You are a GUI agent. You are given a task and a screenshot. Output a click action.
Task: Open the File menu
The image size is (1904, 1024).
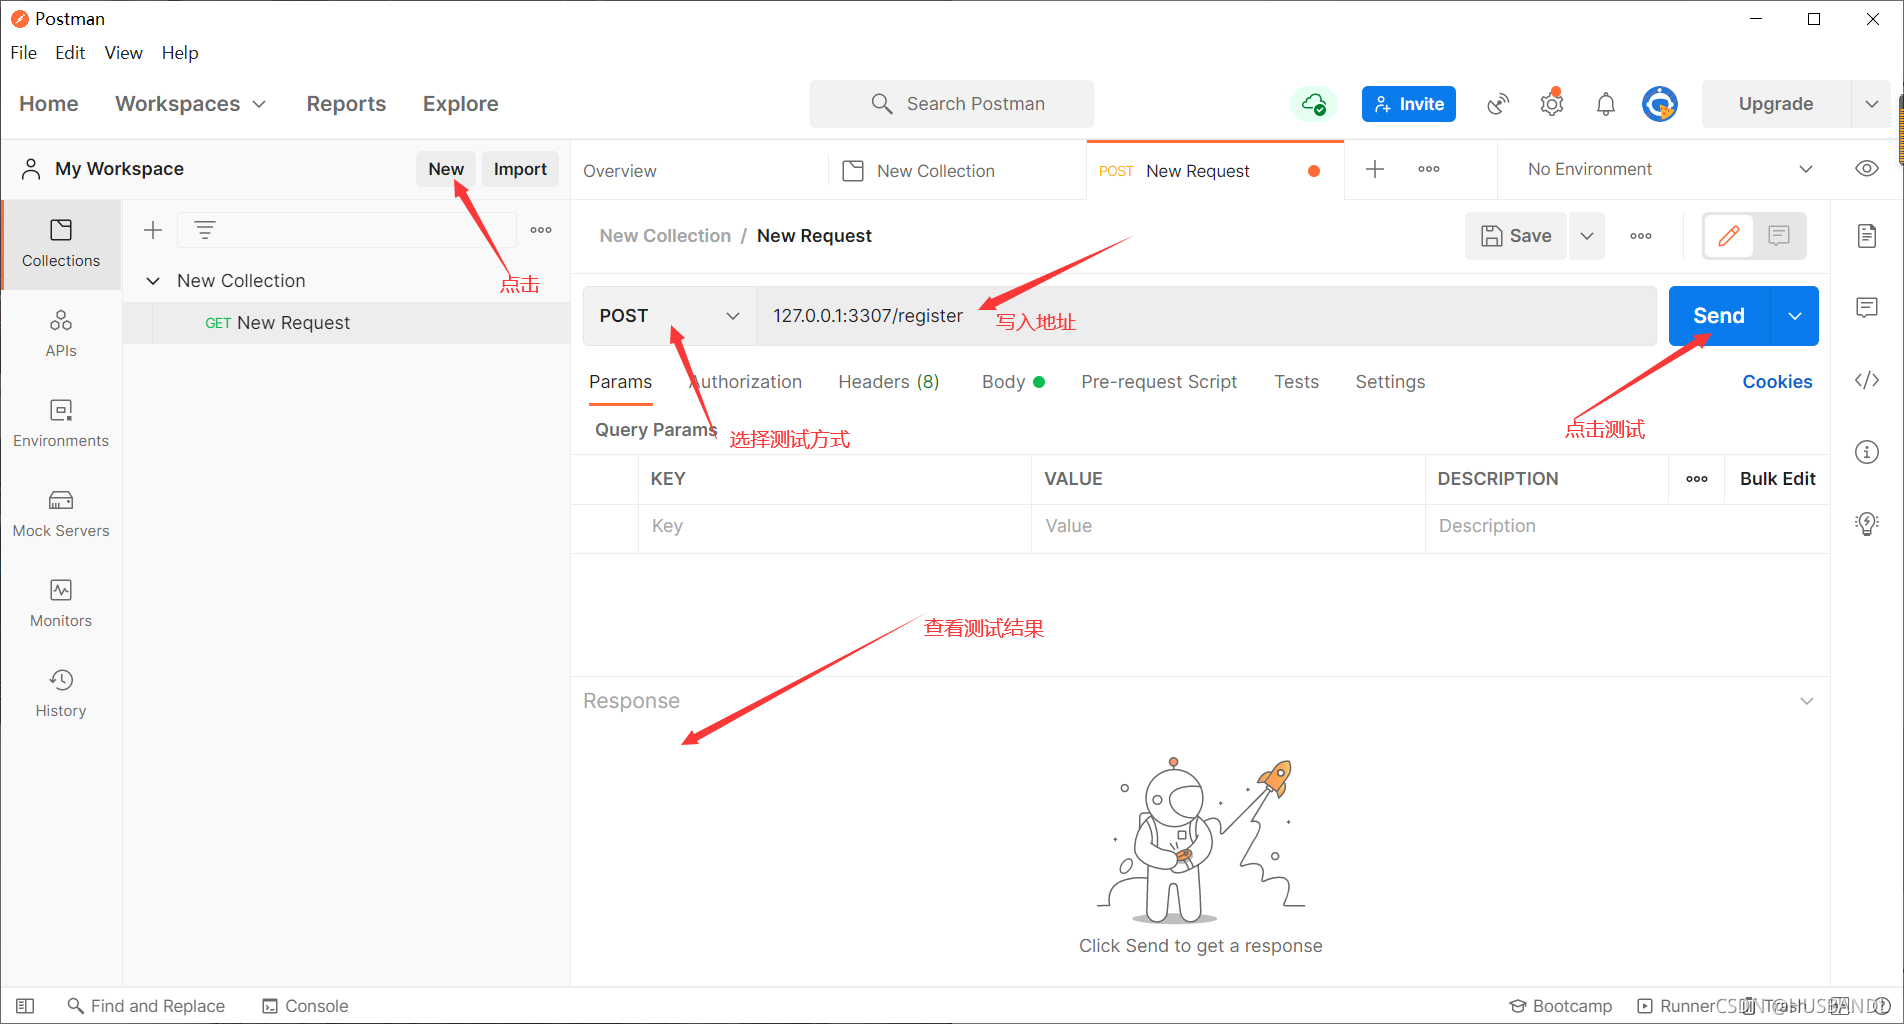point(24,53)
